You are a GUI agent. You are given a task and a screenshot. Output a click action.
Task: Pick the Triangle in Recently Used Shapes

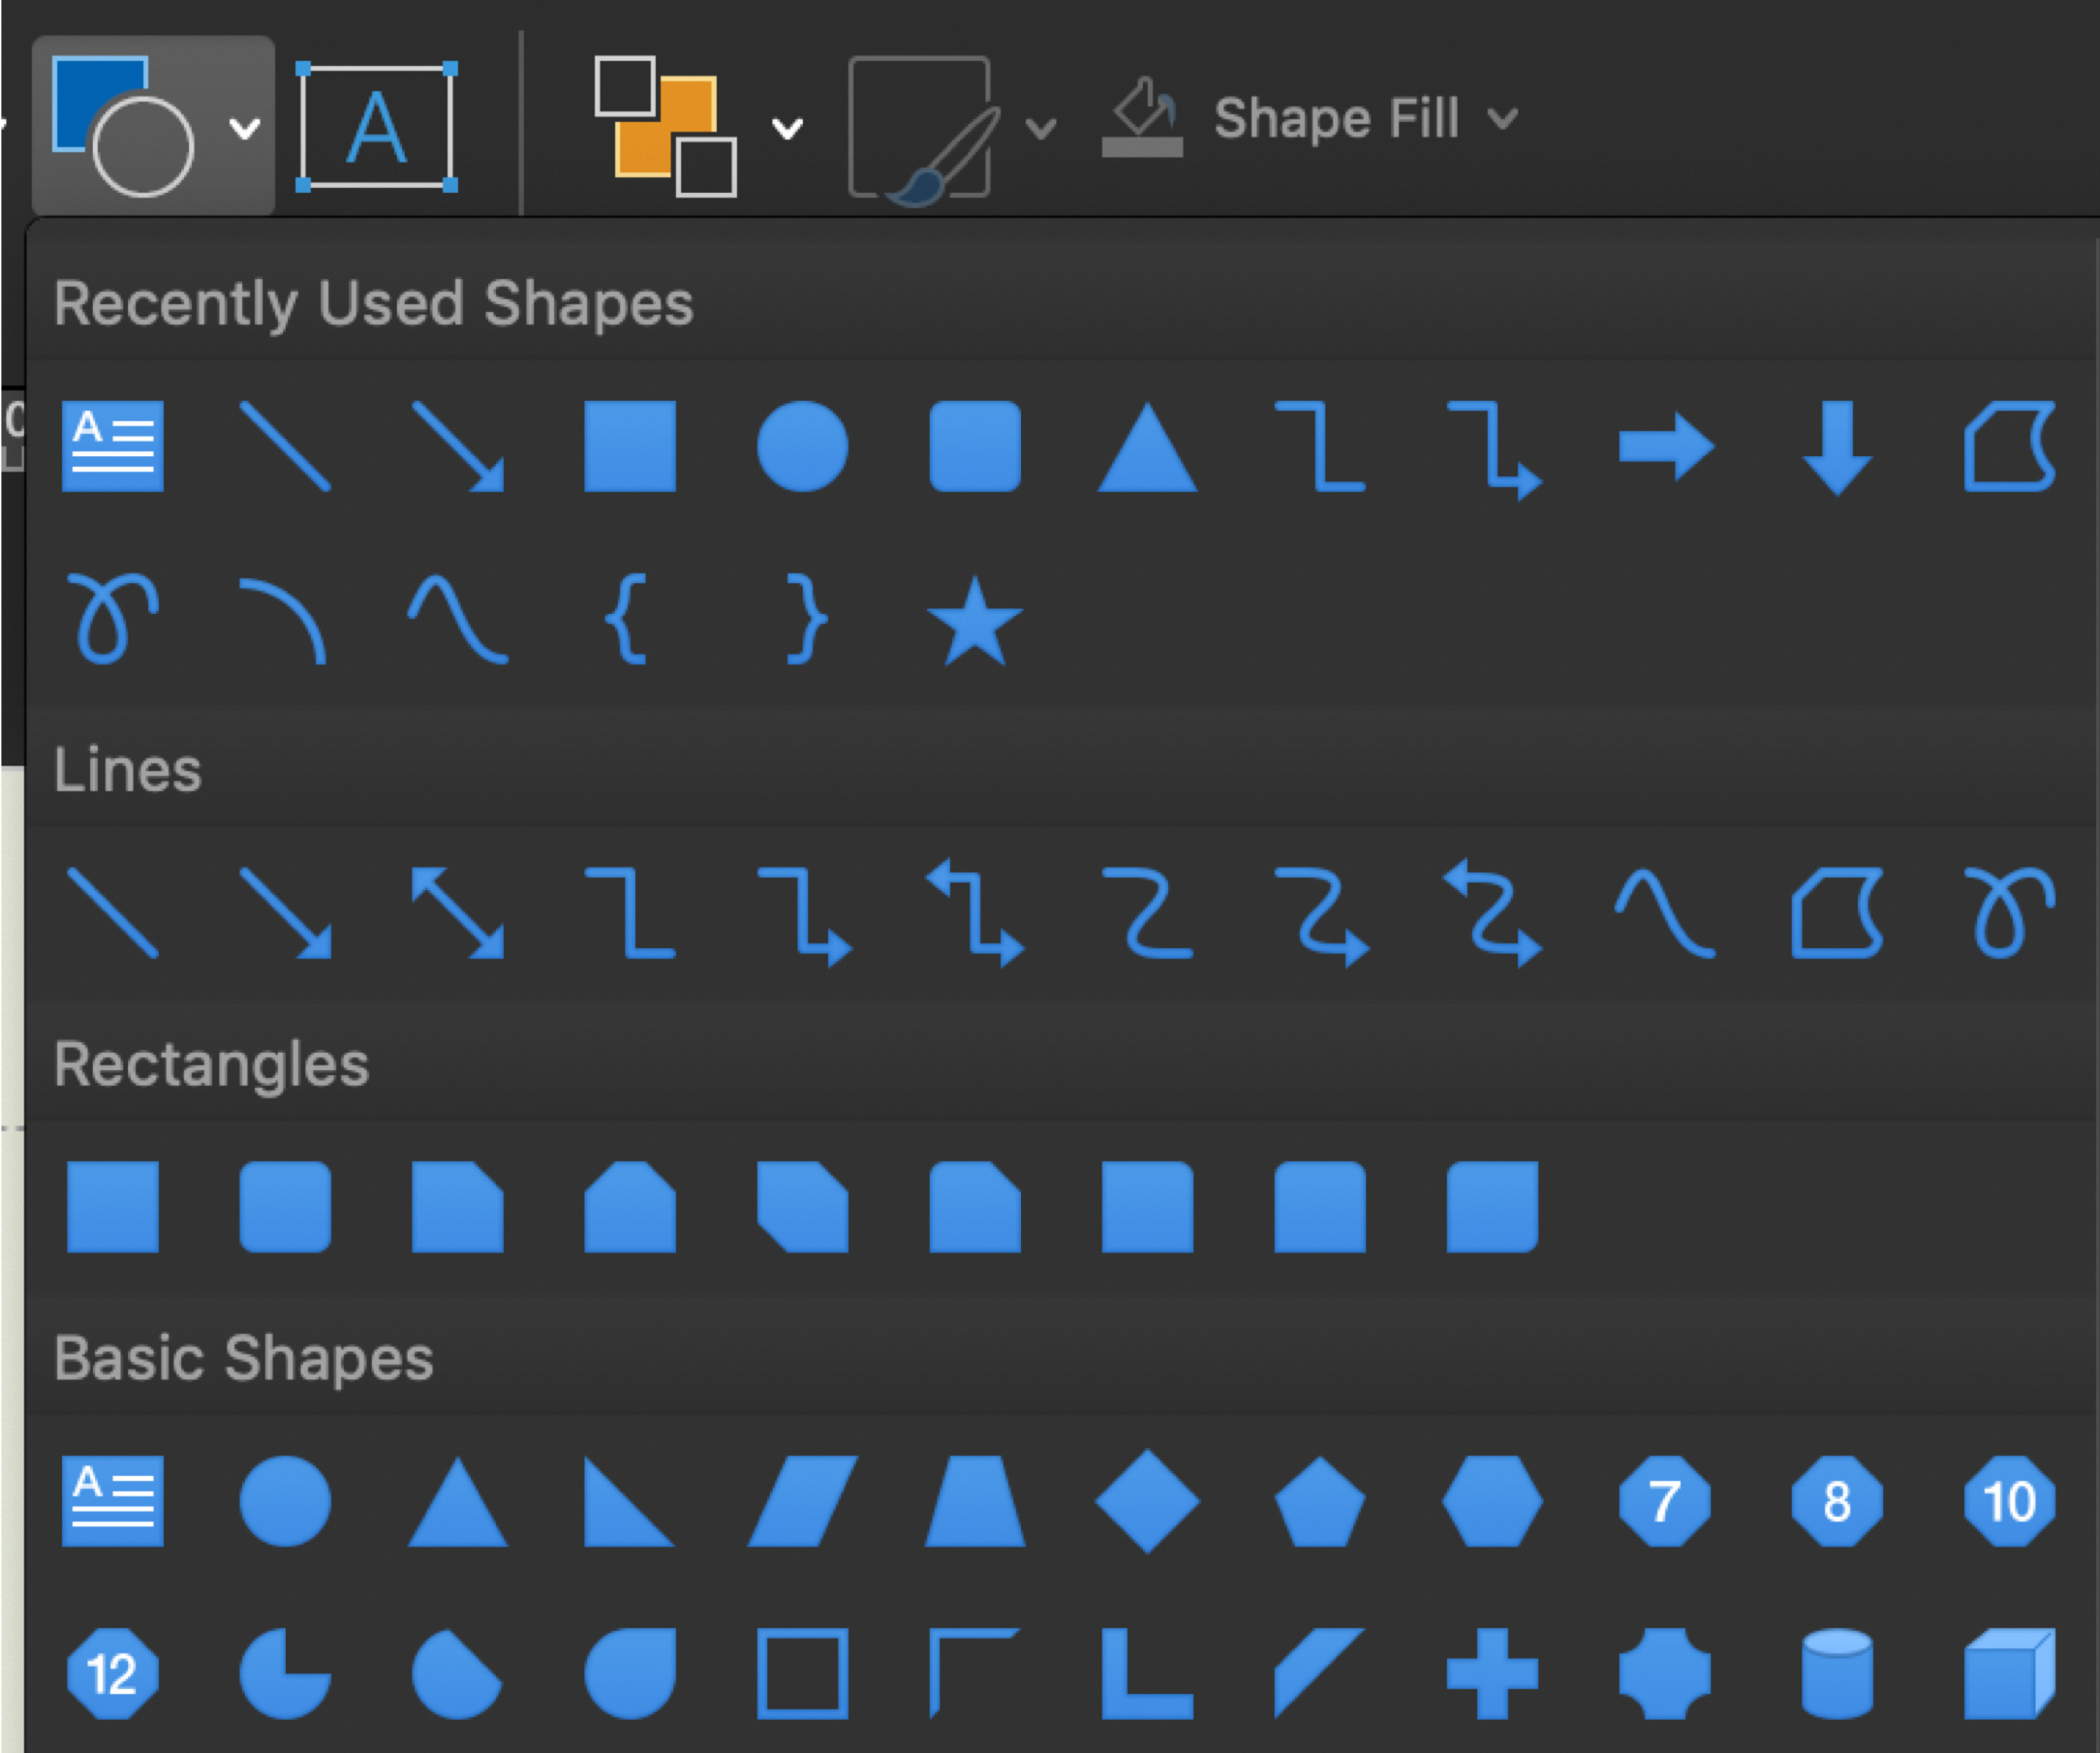click(x=1148, y=447)
